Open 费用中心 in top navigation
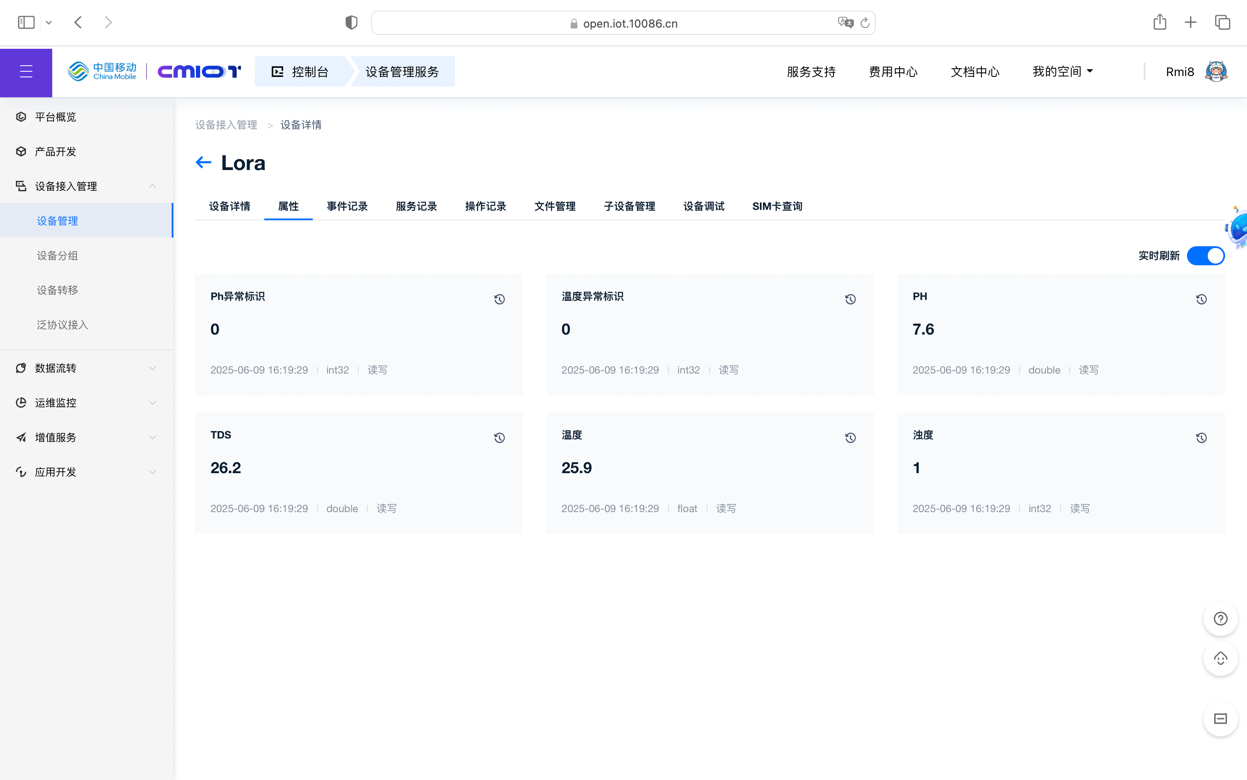Viewport: 1247px width, 780px height. click(893, 72)
